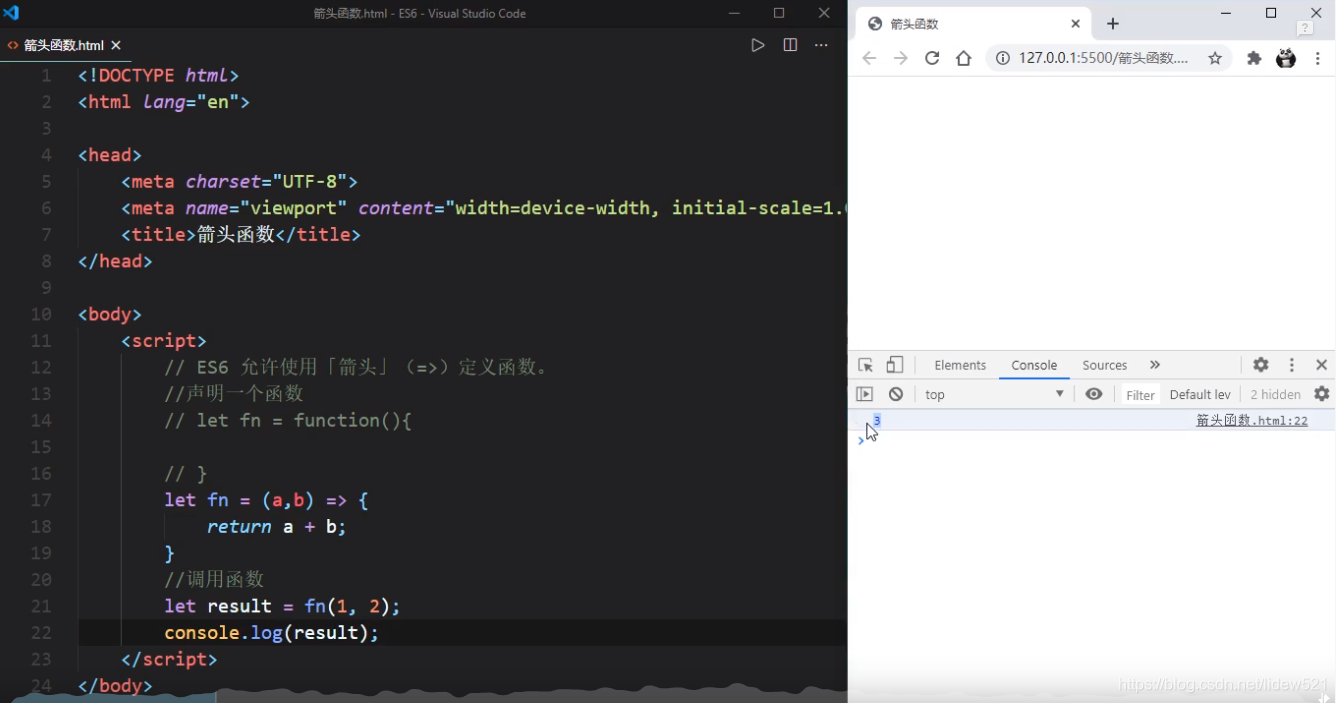
Task: Click the meta charset UTF-8 line
Action: click(239, 182)
